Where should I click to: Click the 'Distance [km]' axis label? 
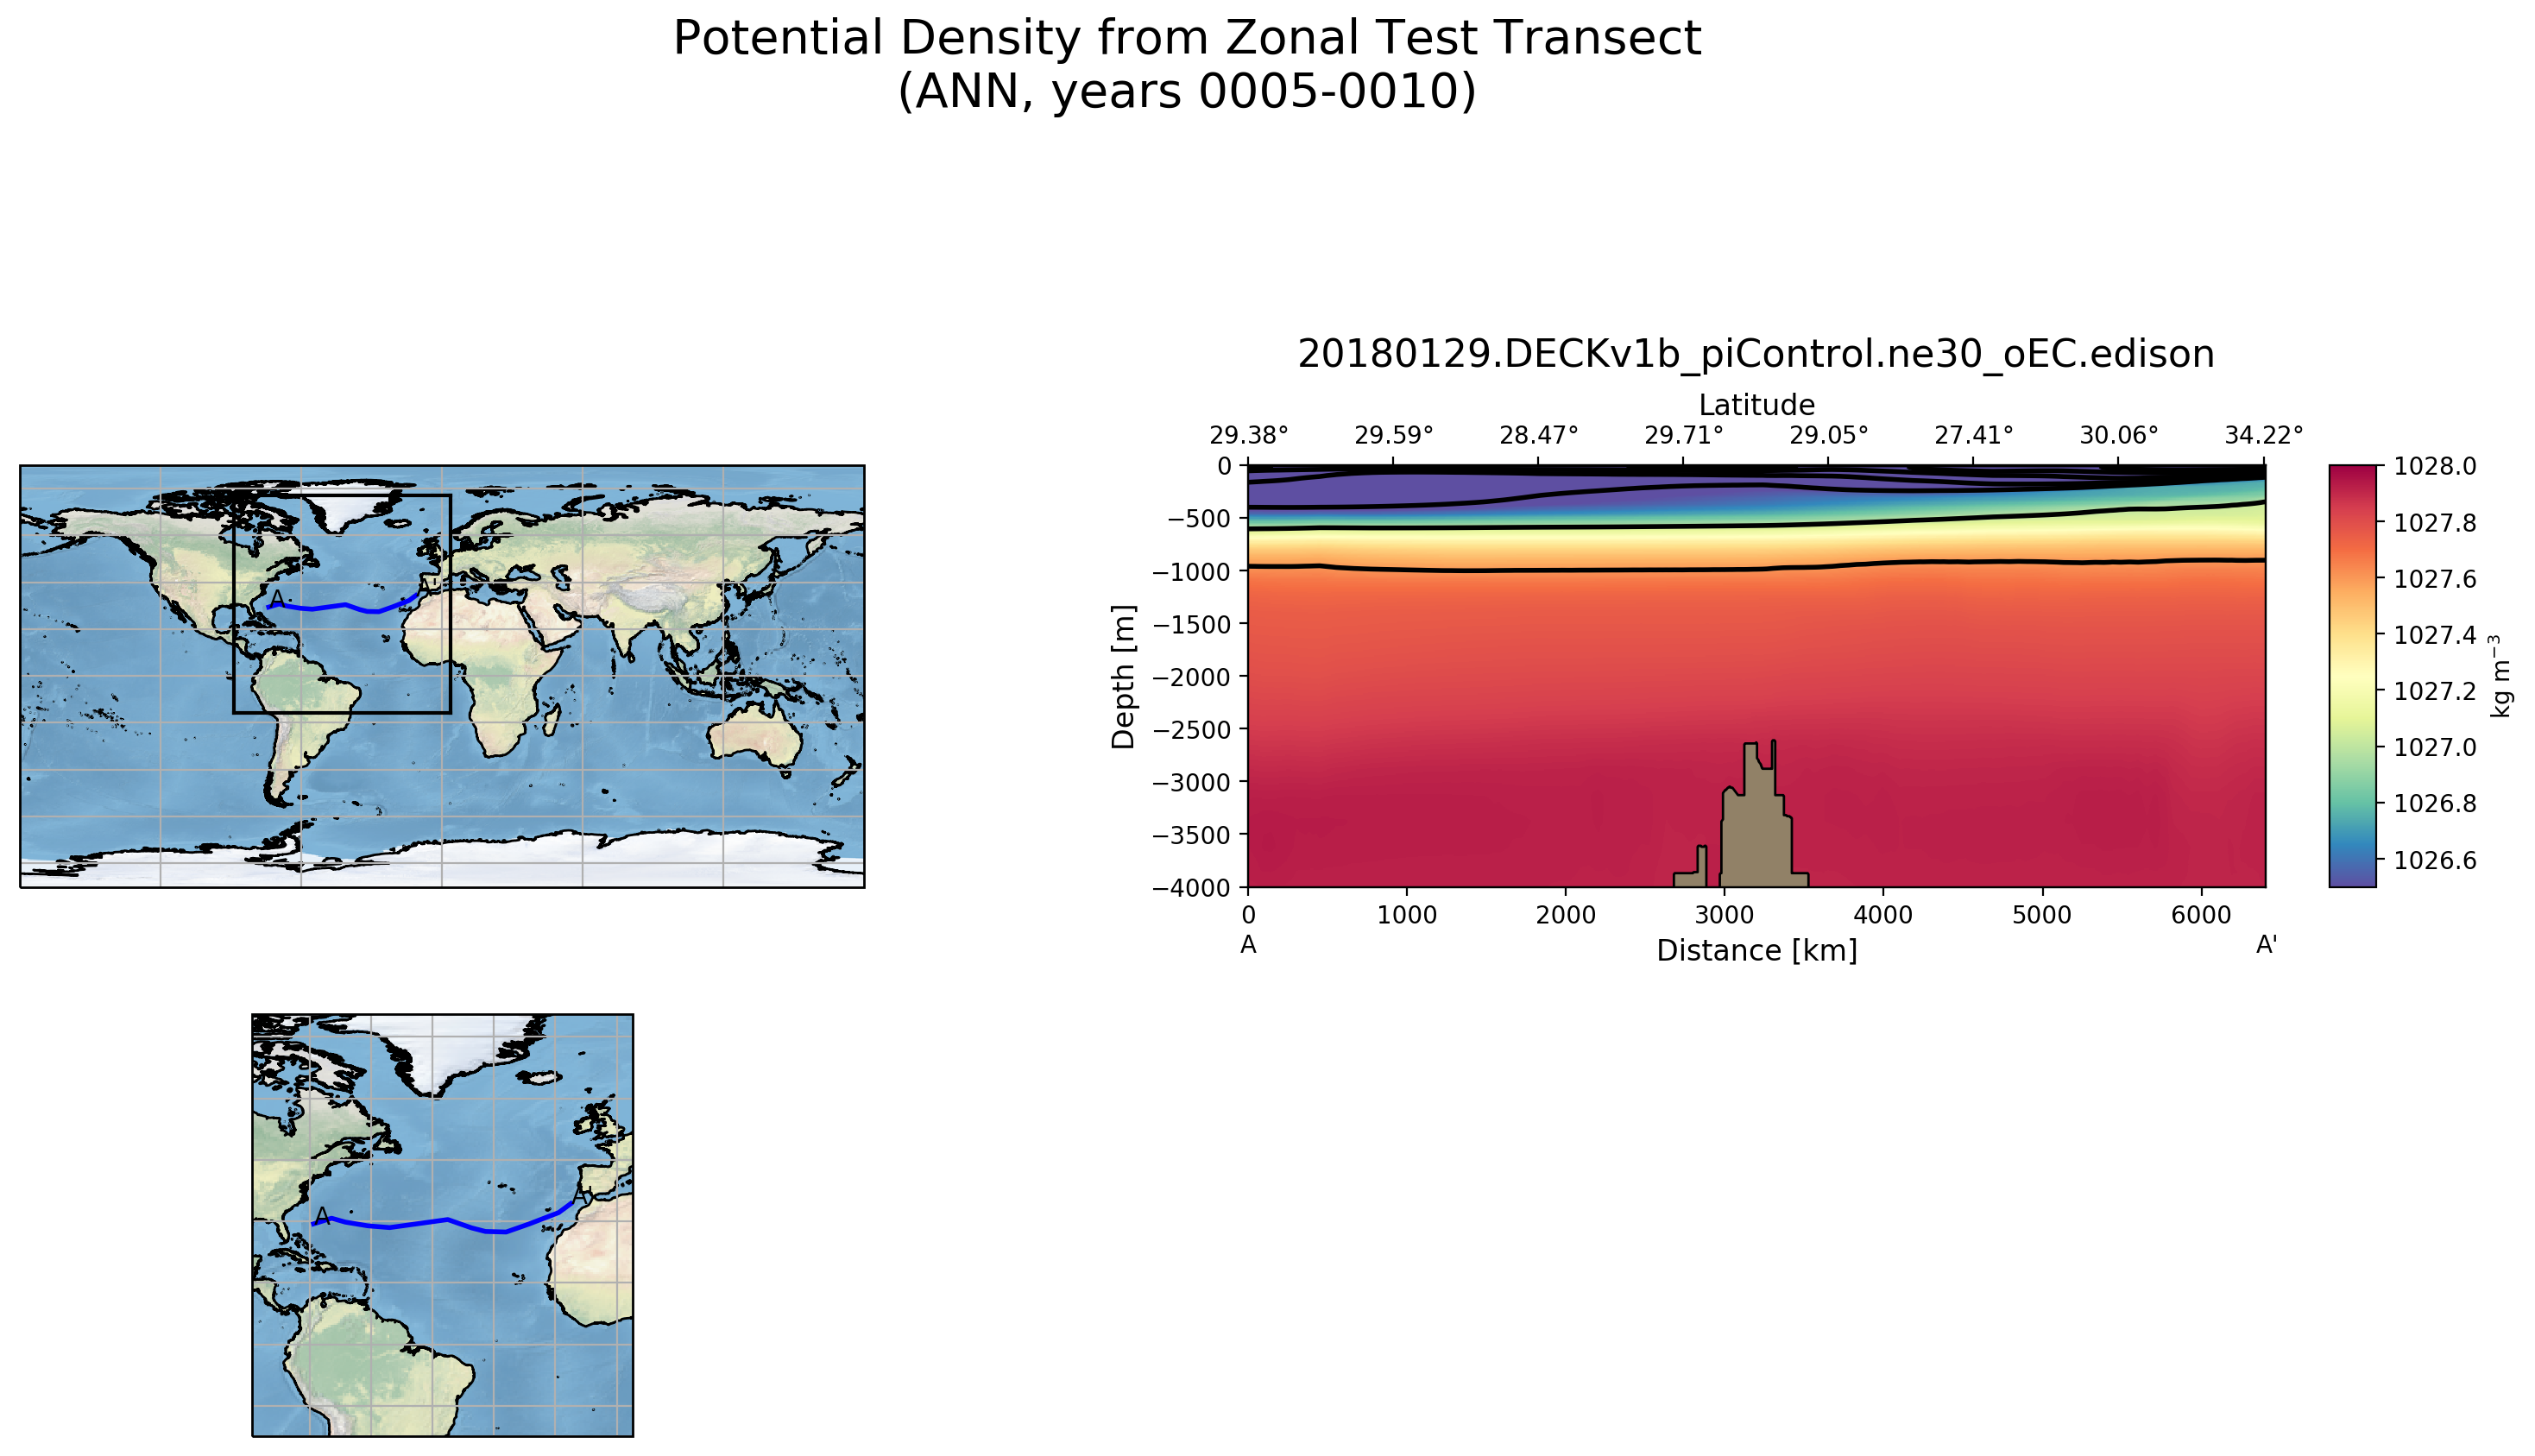(x=1756, y=951)
